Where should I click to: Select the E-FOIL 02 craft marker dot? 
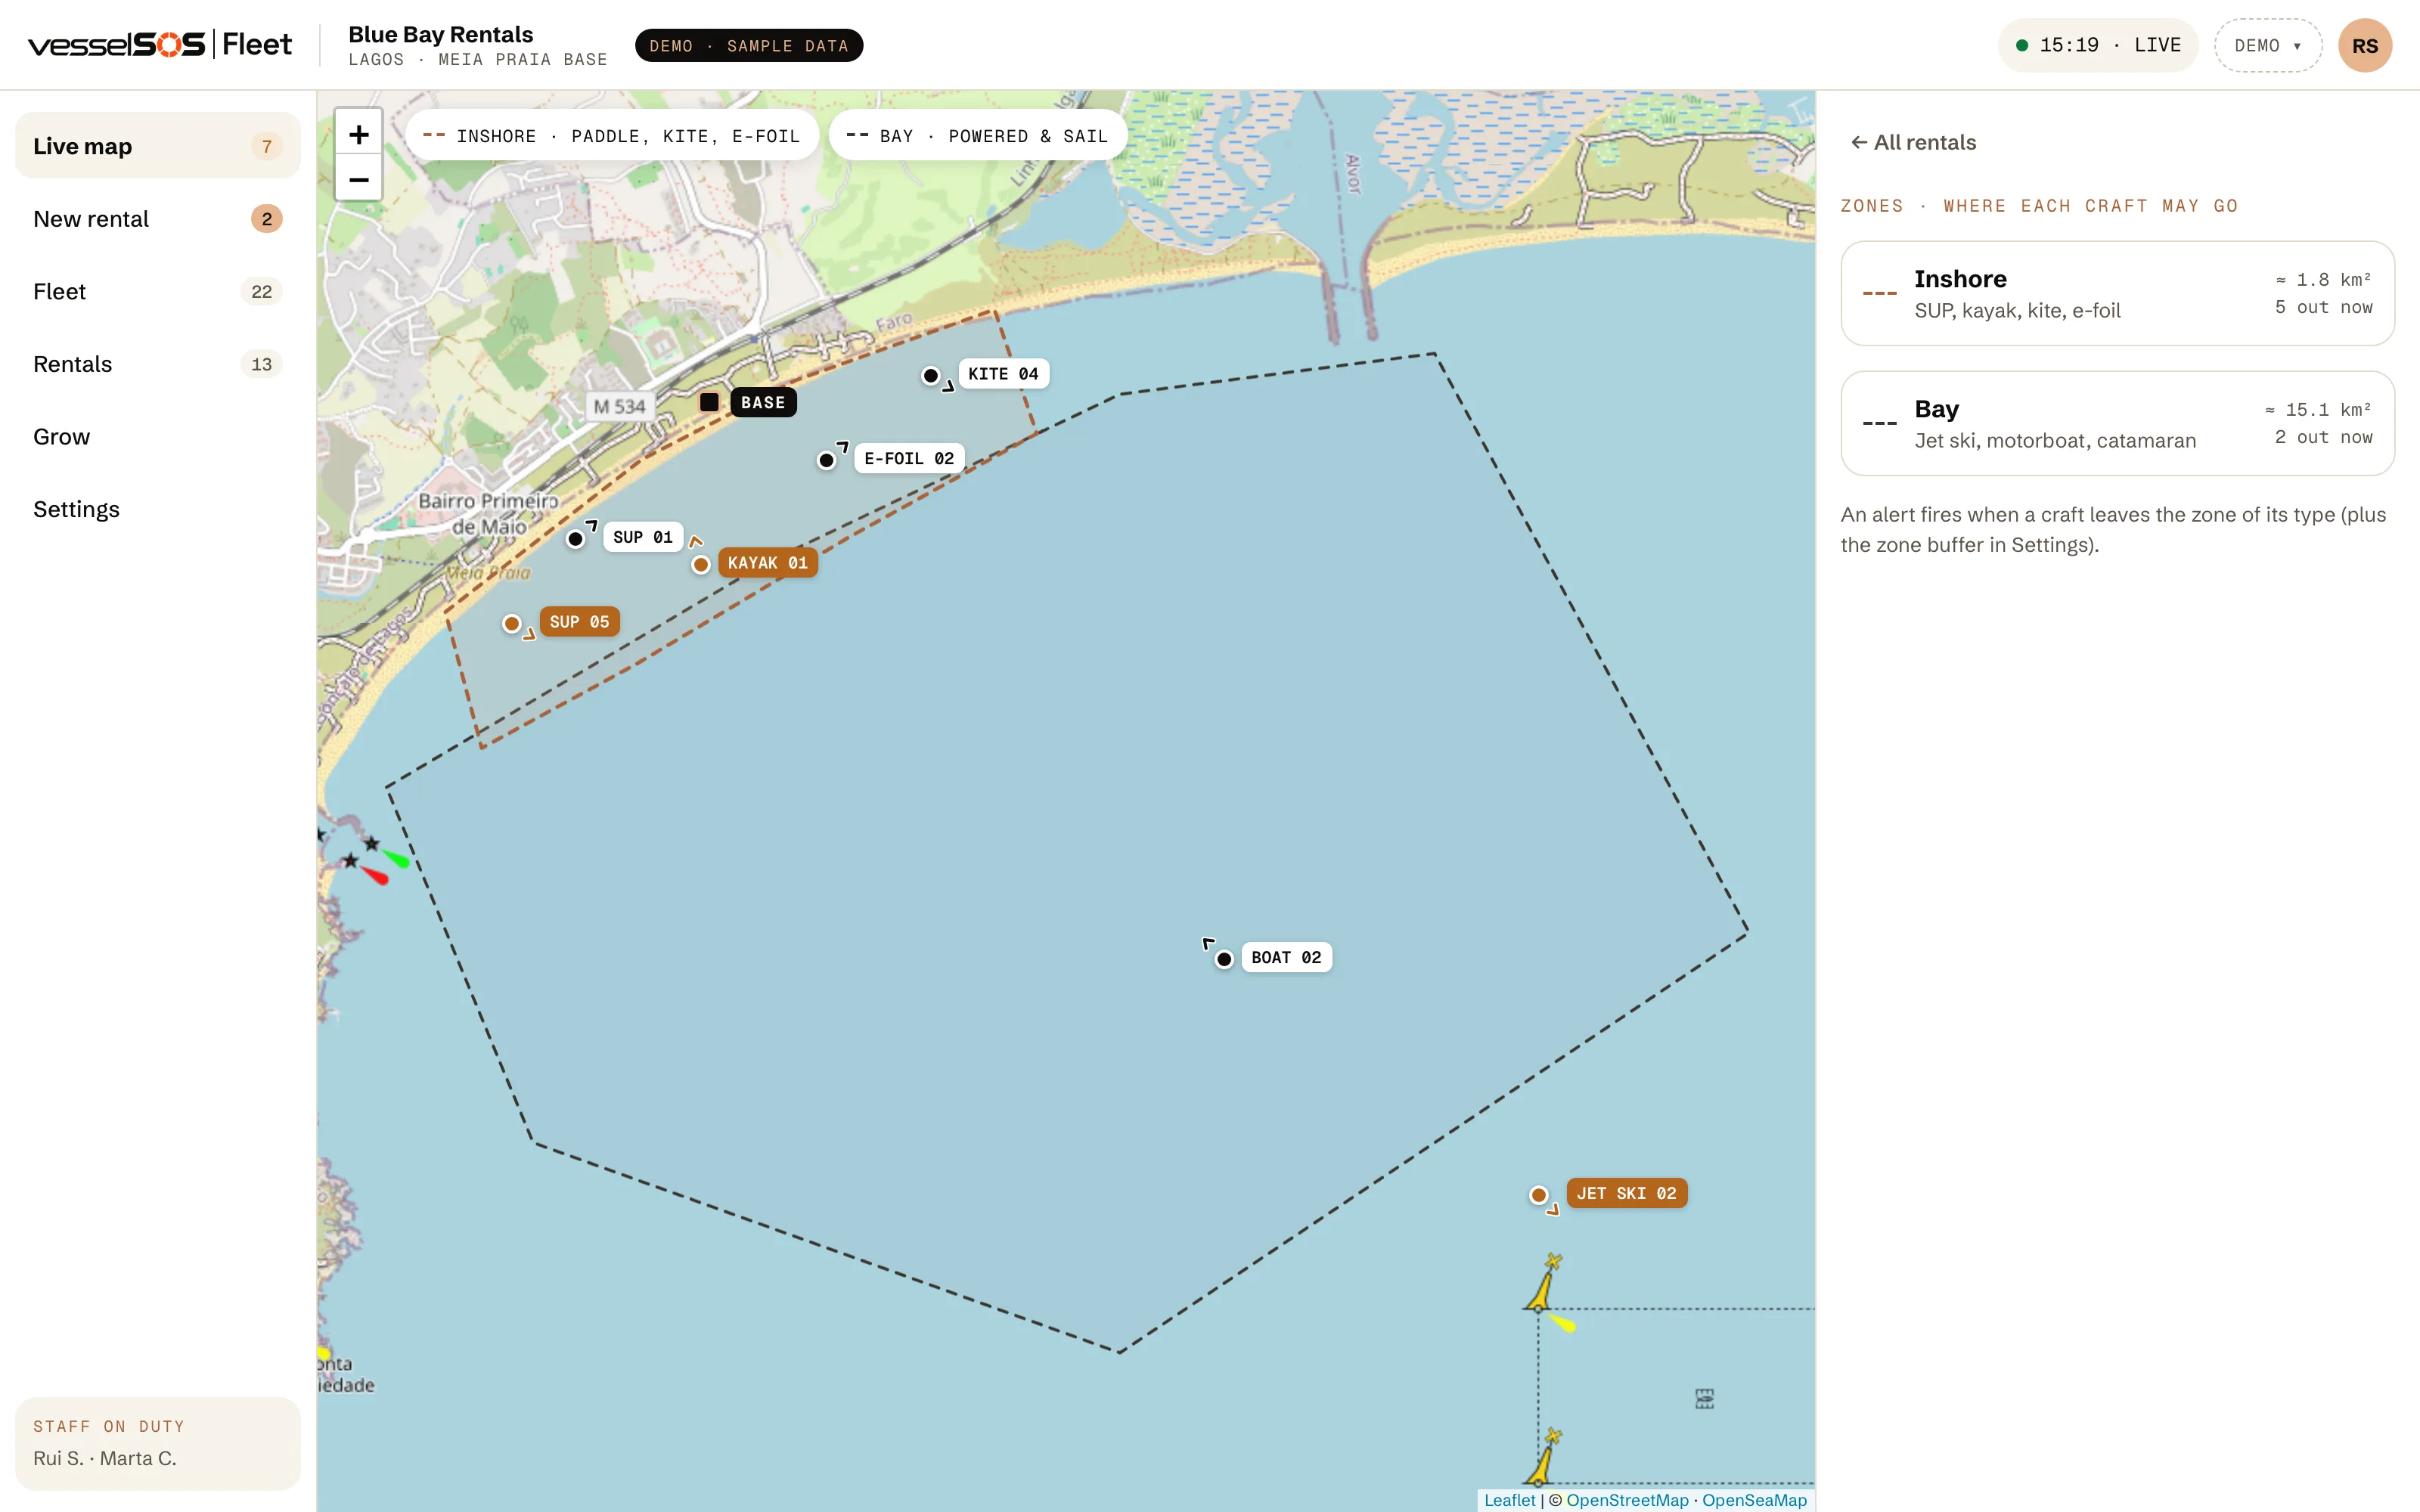pos(826,461)
